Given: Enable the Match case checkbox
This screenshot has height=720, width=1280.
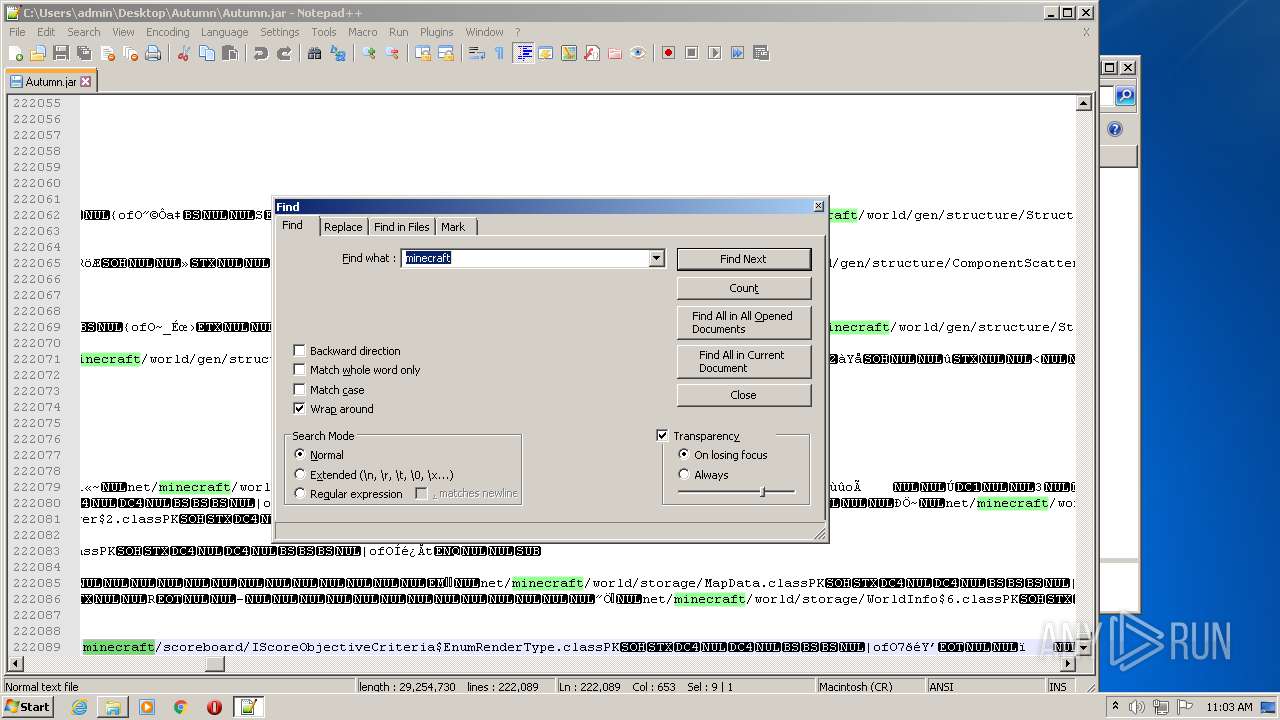Looking at the screenshot, I should pyautogui.click(x=299, y=390).
